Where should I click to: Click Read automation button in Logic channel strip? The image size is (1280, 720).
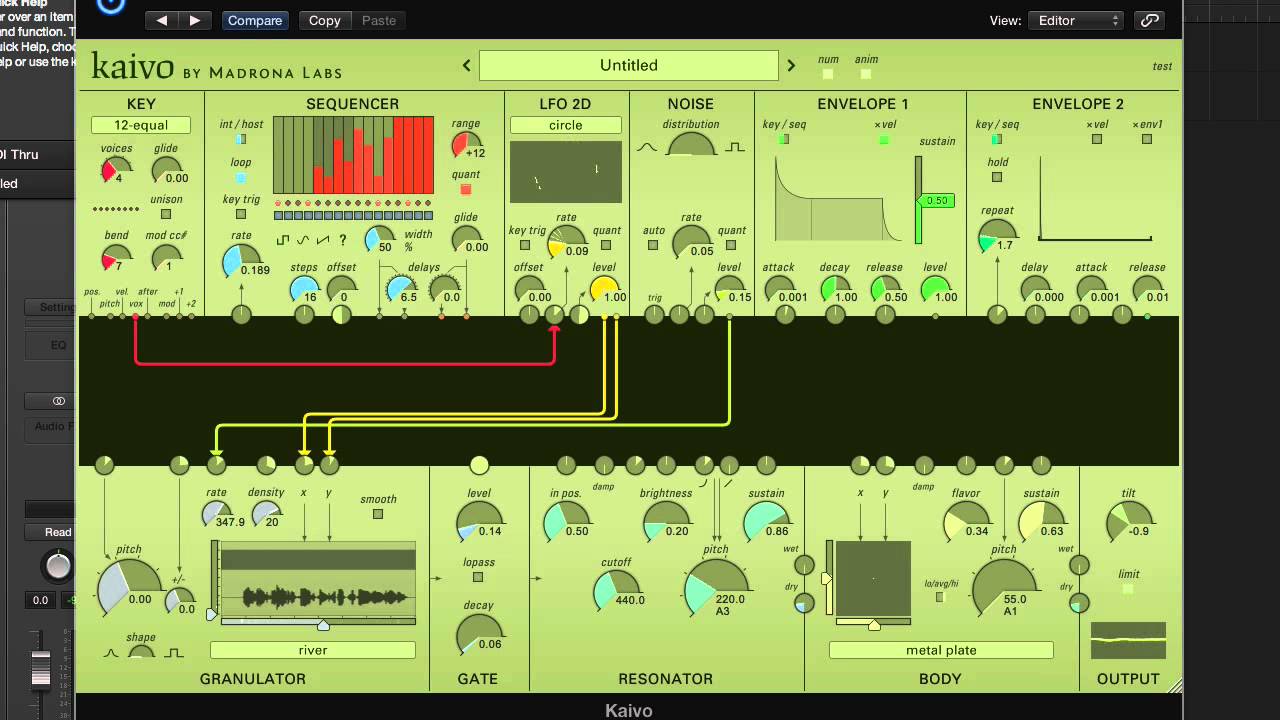(x=59, y=532)
